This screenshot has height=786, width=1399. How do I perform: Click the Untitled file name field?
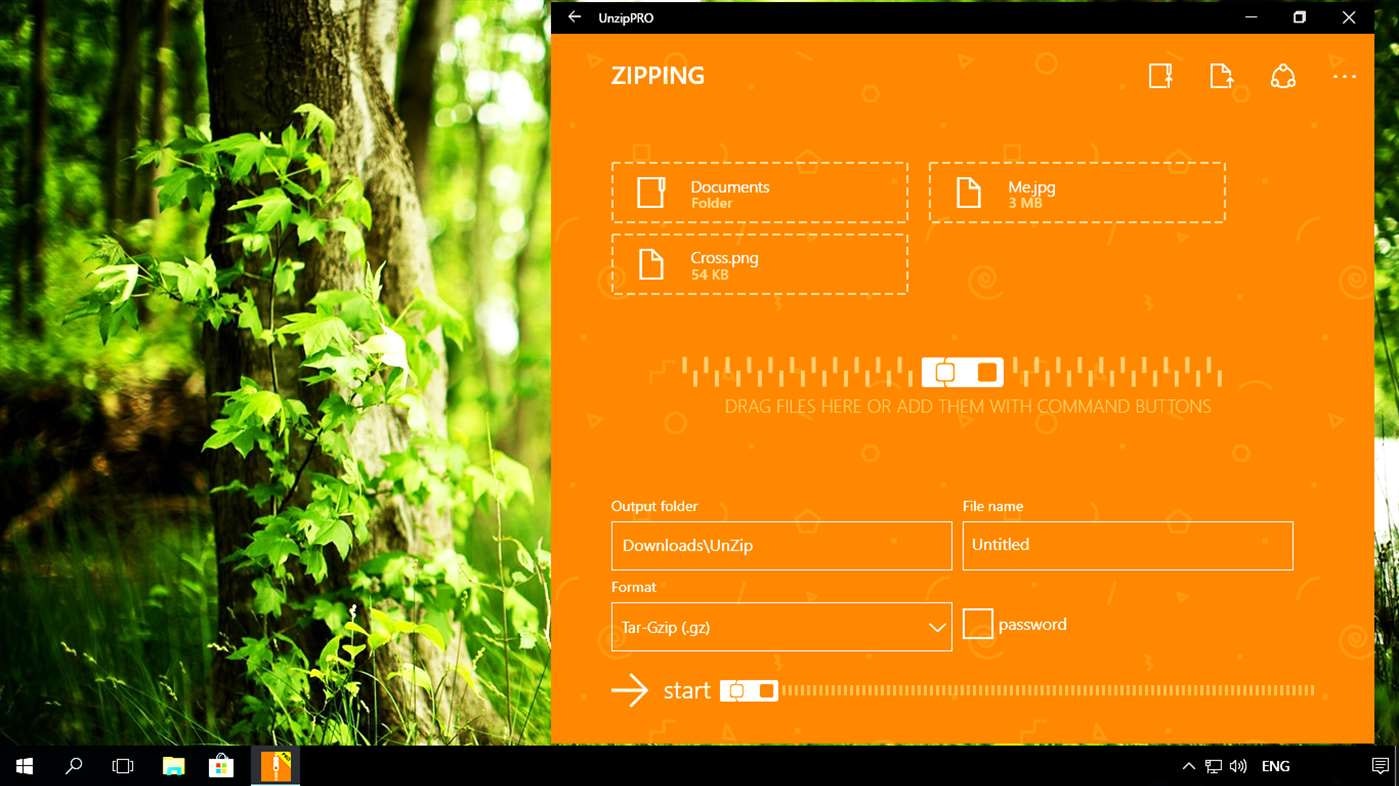1126,545
